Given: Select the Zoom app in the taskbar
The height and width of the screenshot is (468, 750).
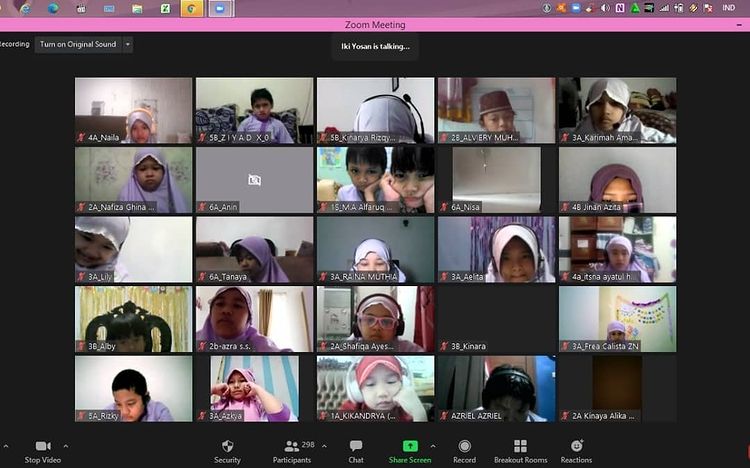Looking at the screenshot, I should tap(219, 8).
